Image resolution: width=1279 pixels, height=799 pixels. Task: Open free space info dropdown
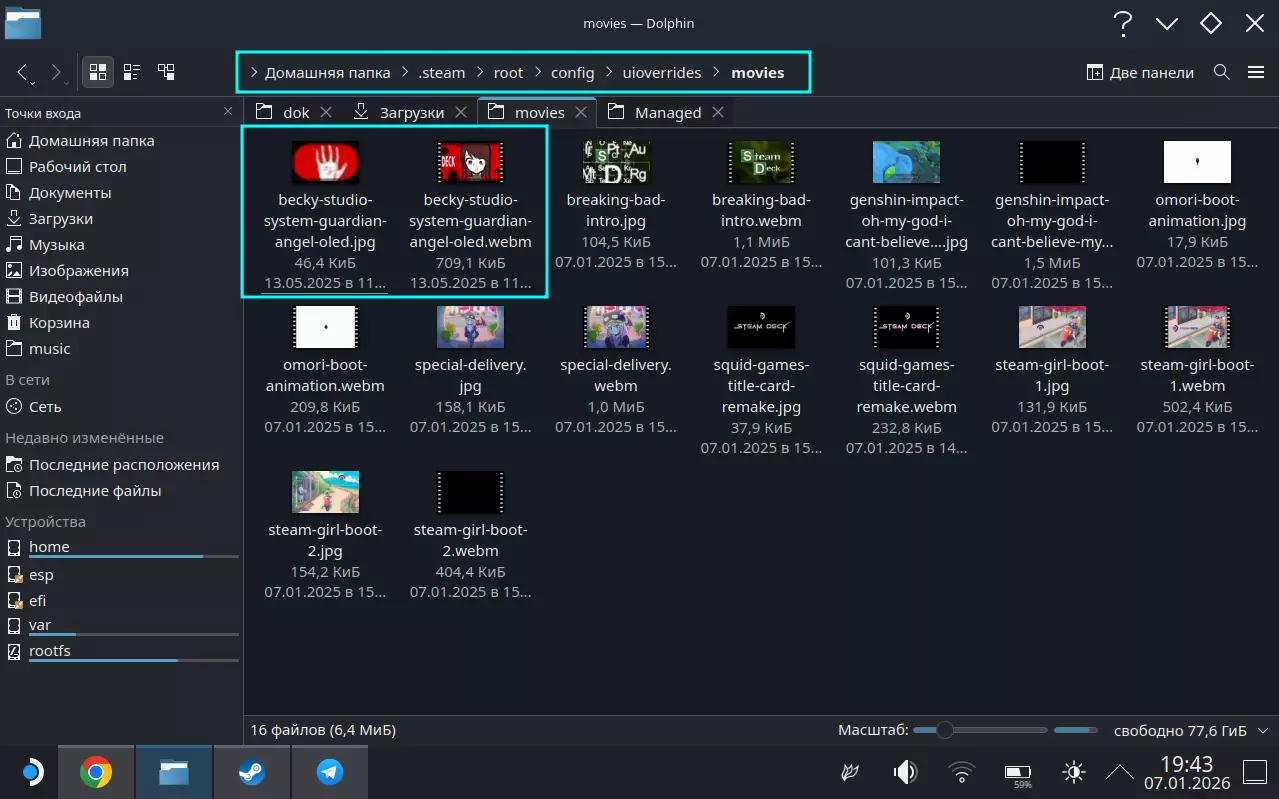(1263, 730)
